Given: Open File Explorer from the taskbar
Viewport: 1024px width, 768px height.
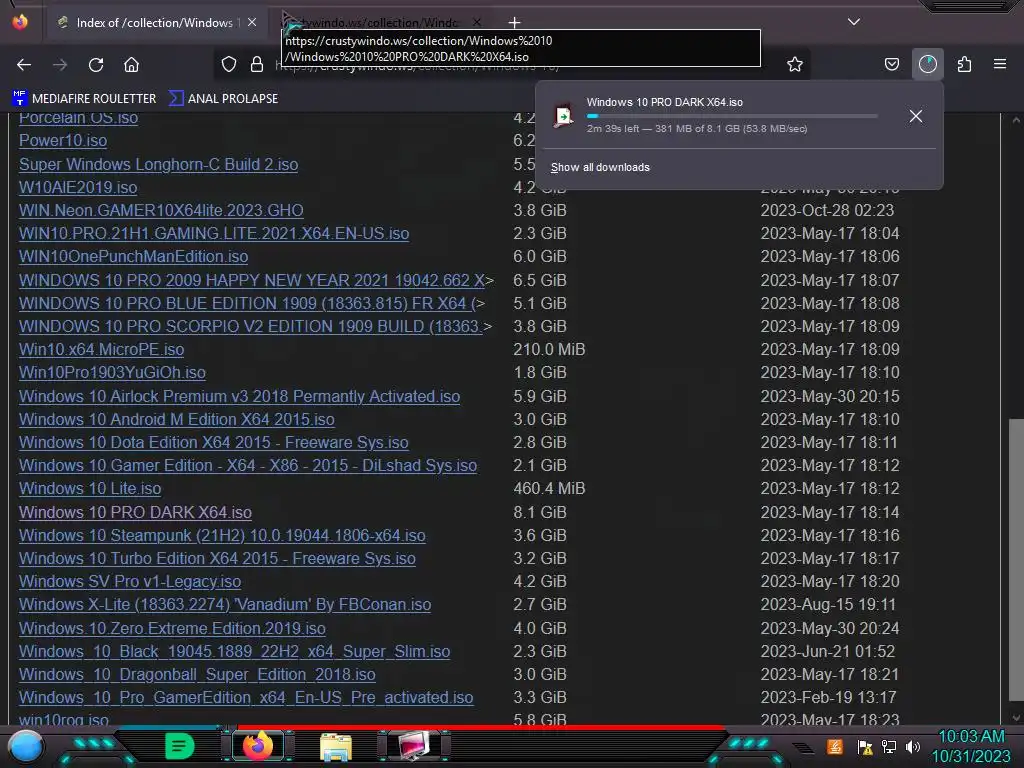Looking at the screenshot, I should [x=336, y=746].
